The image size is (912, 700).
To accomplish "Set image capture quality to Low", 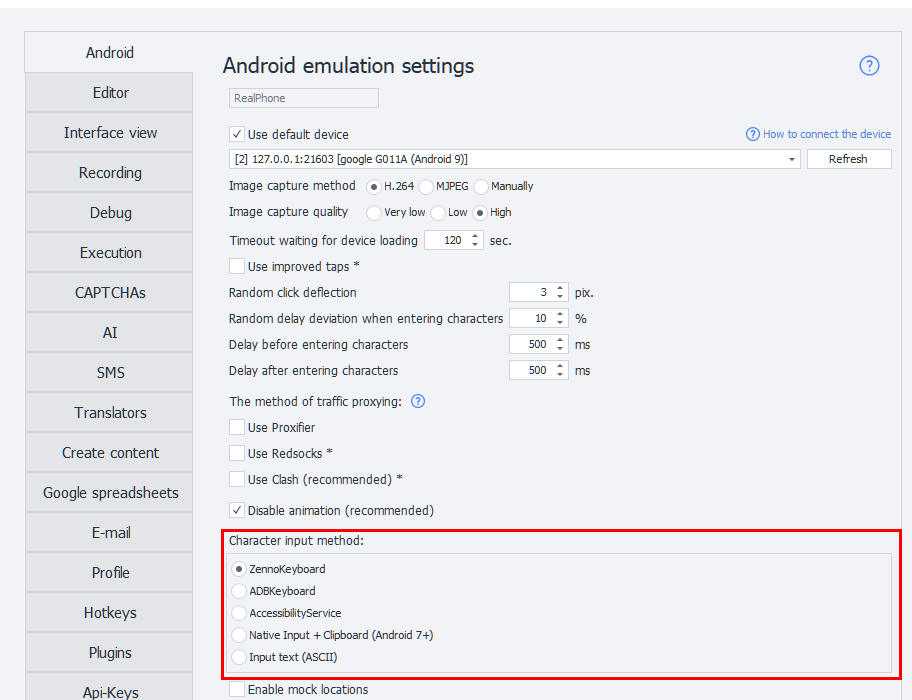I will coord(438,213).
